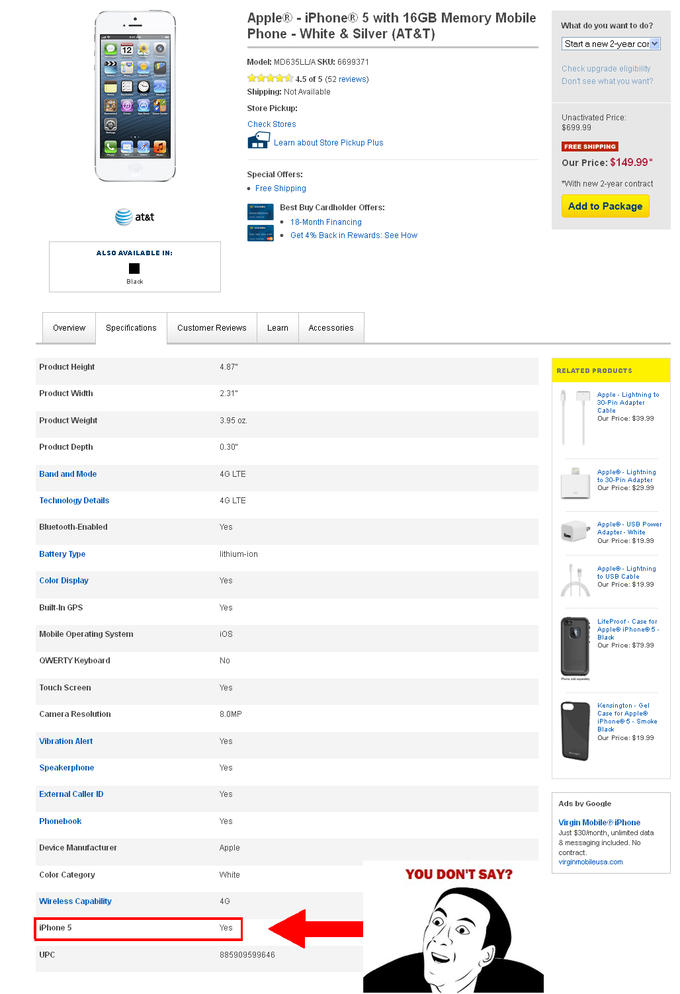
Task: Click the Color Display spec link
Action: pos(64,581)
